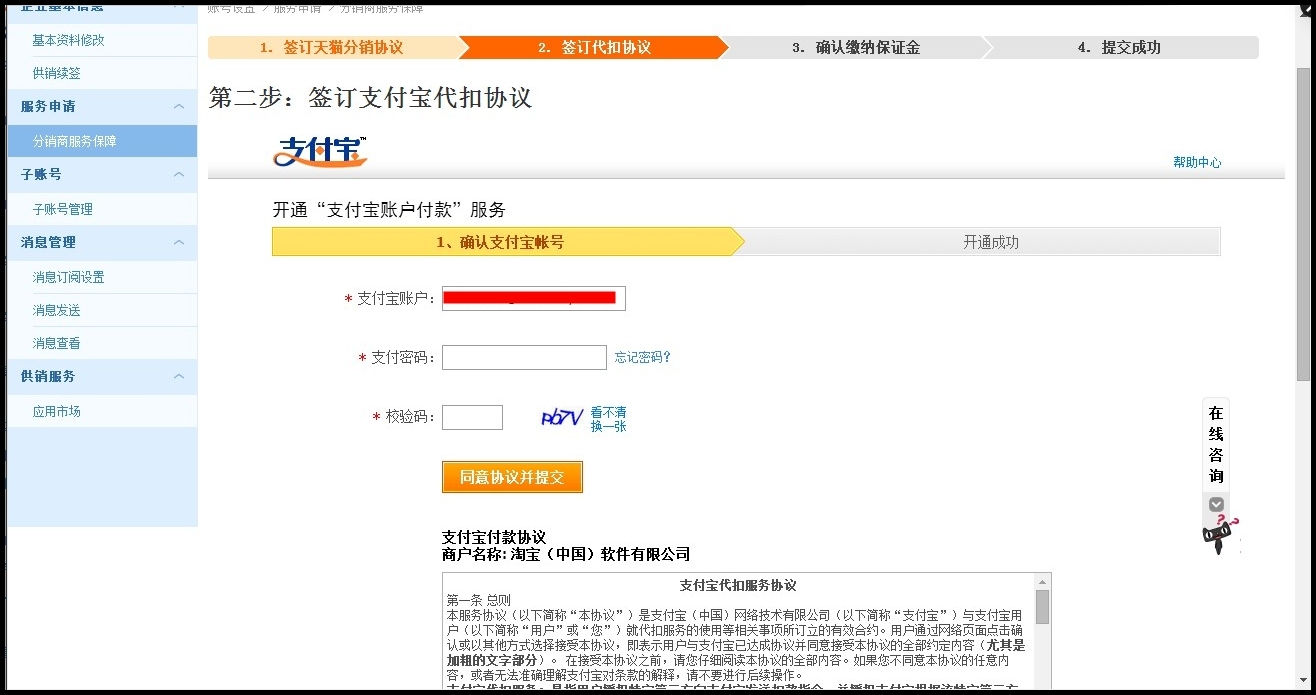
Task: Click the 校验码 input box
Action: click(472, 418)
